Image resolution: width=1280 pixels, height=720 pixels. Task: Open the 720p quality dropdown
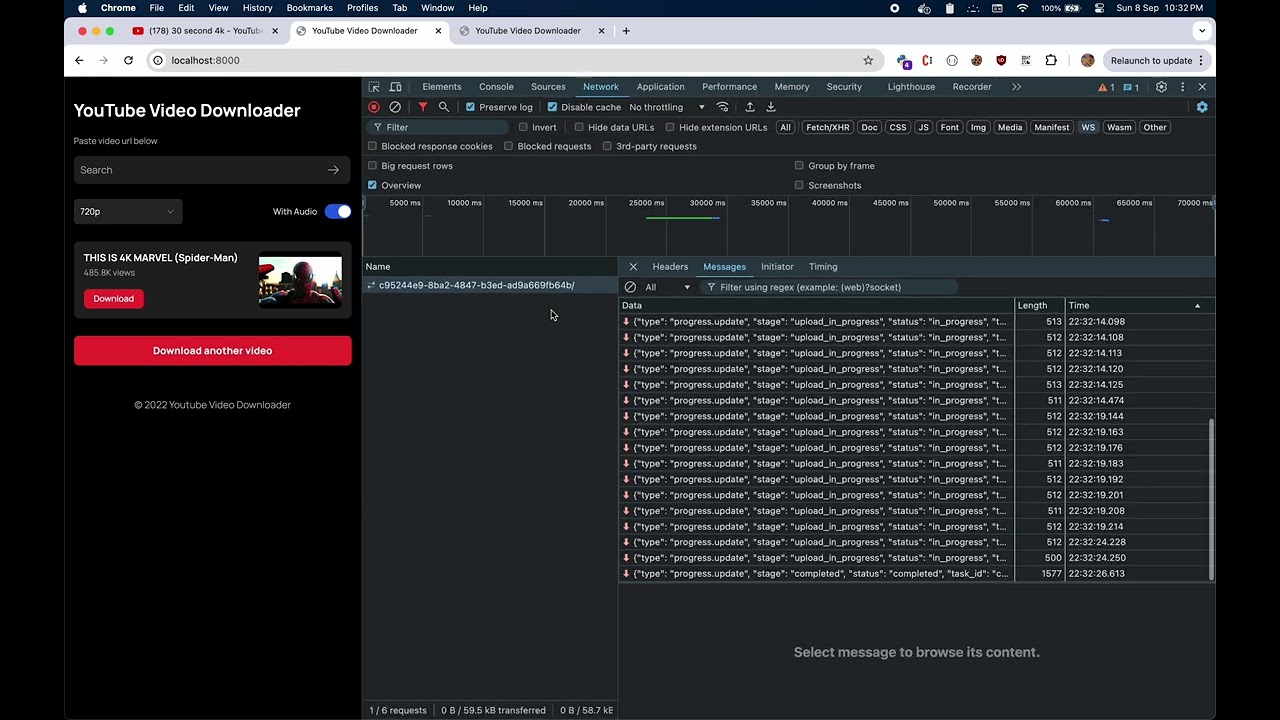pyautogui.click(x=127, y=211)
